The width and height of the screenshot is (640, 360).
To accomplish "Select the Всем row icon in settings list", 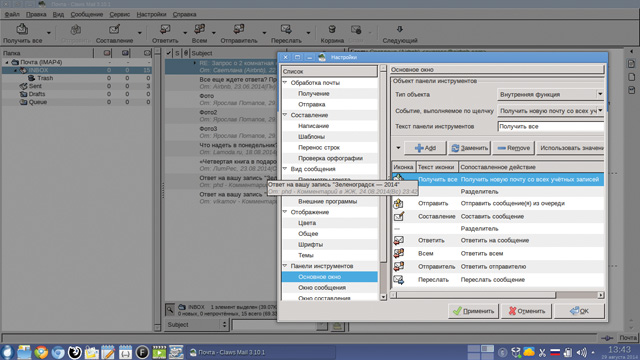I will (398, 253).
